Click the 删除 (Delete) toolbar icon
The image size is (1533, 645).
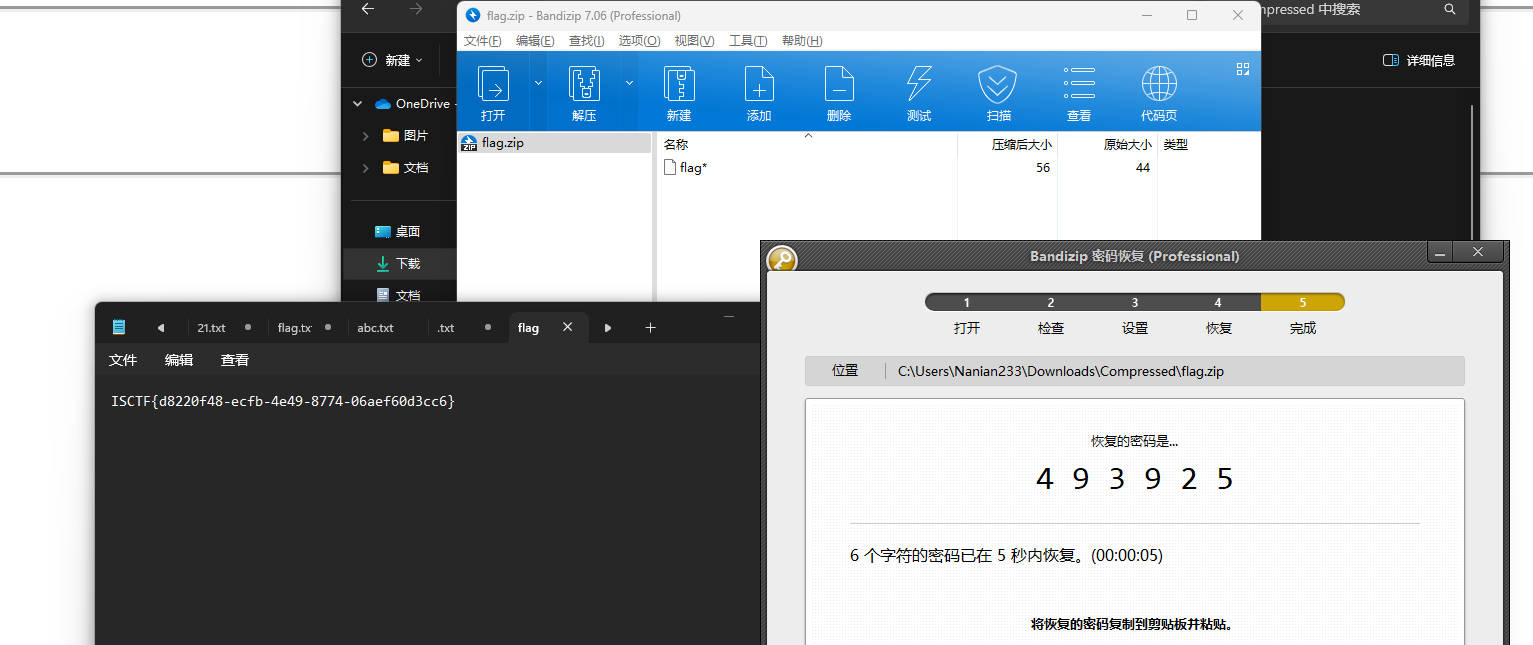(x=839, y=84)
